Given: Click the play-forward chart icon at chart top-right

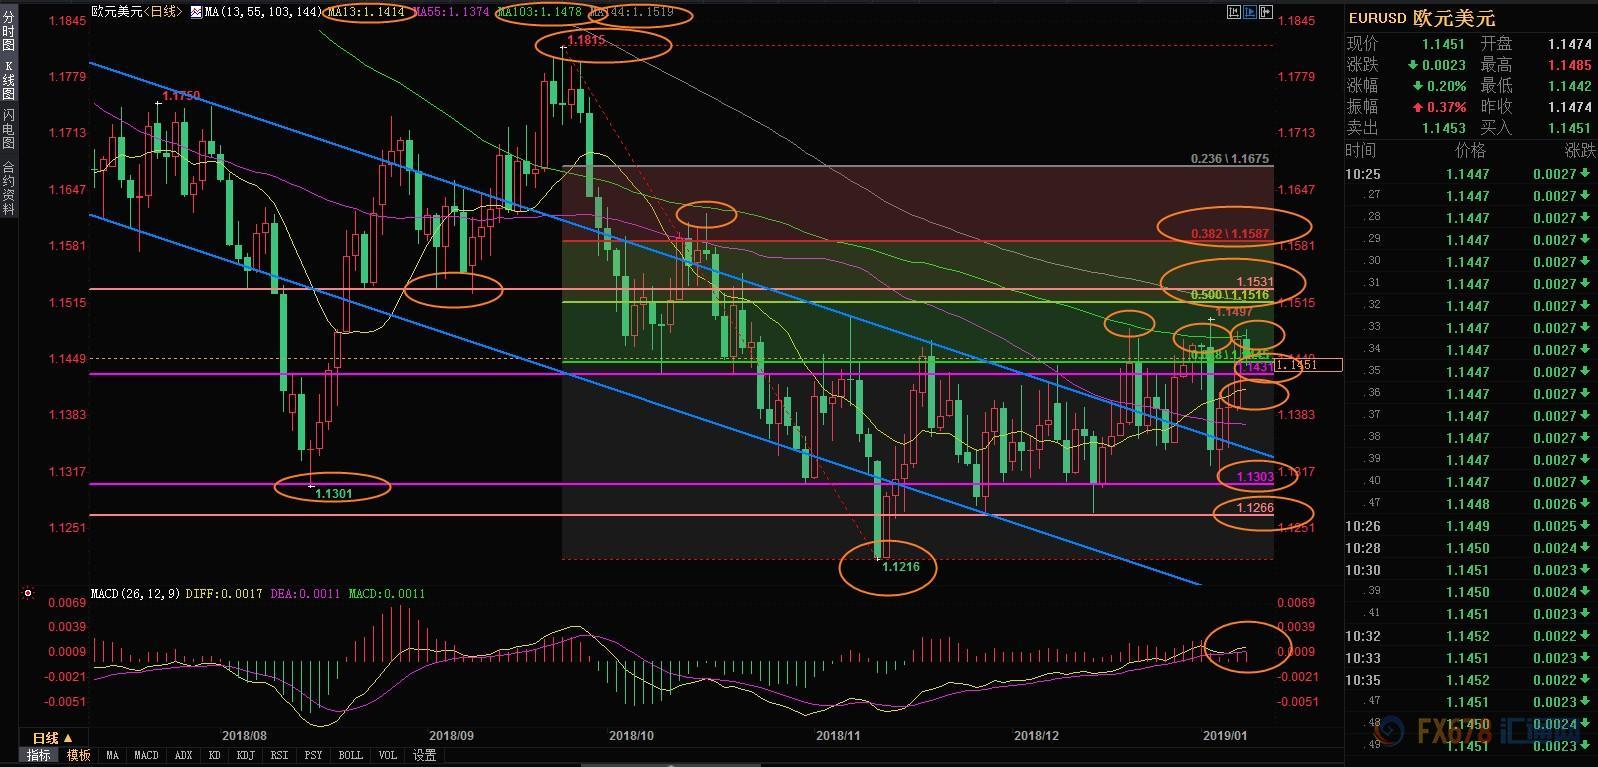Looking at the screenshot, I should tap(1250, 12).
